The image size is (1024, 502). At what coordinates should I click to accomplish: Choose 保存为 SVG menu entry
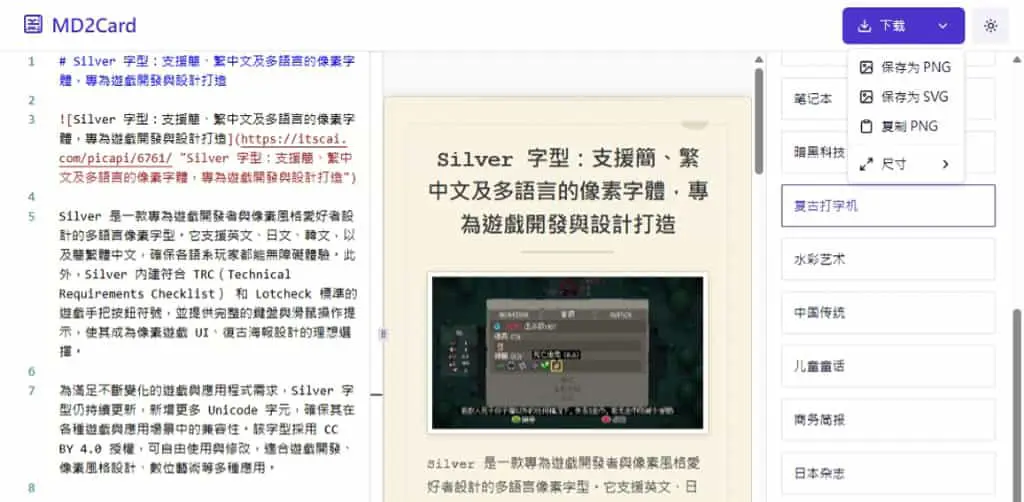(906, 97)
